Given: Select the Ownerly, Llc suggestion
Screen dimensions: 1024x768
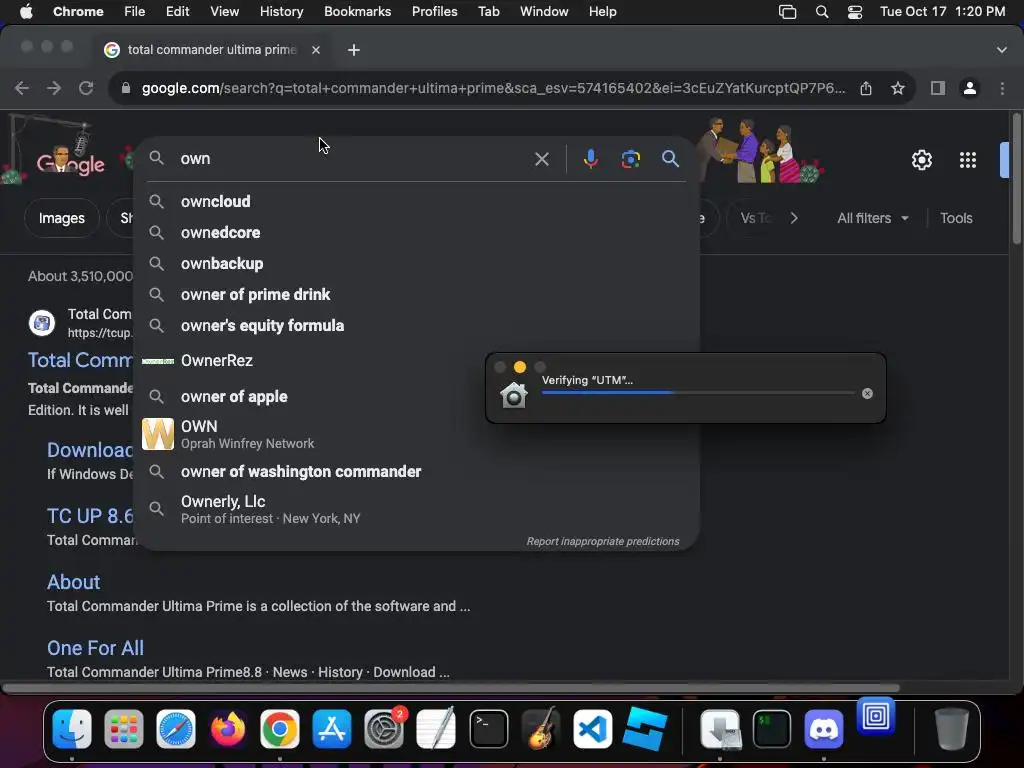Looking at the screenshot, I should [416, 509].
